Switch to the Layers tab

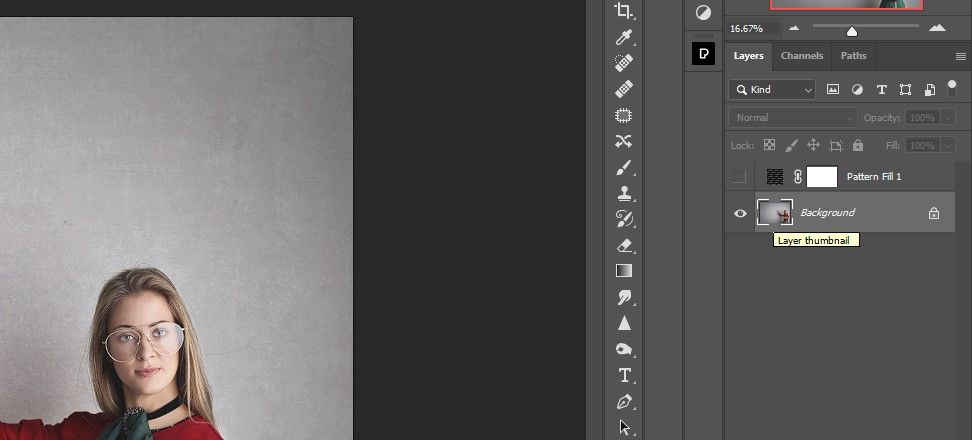point(748,56)
